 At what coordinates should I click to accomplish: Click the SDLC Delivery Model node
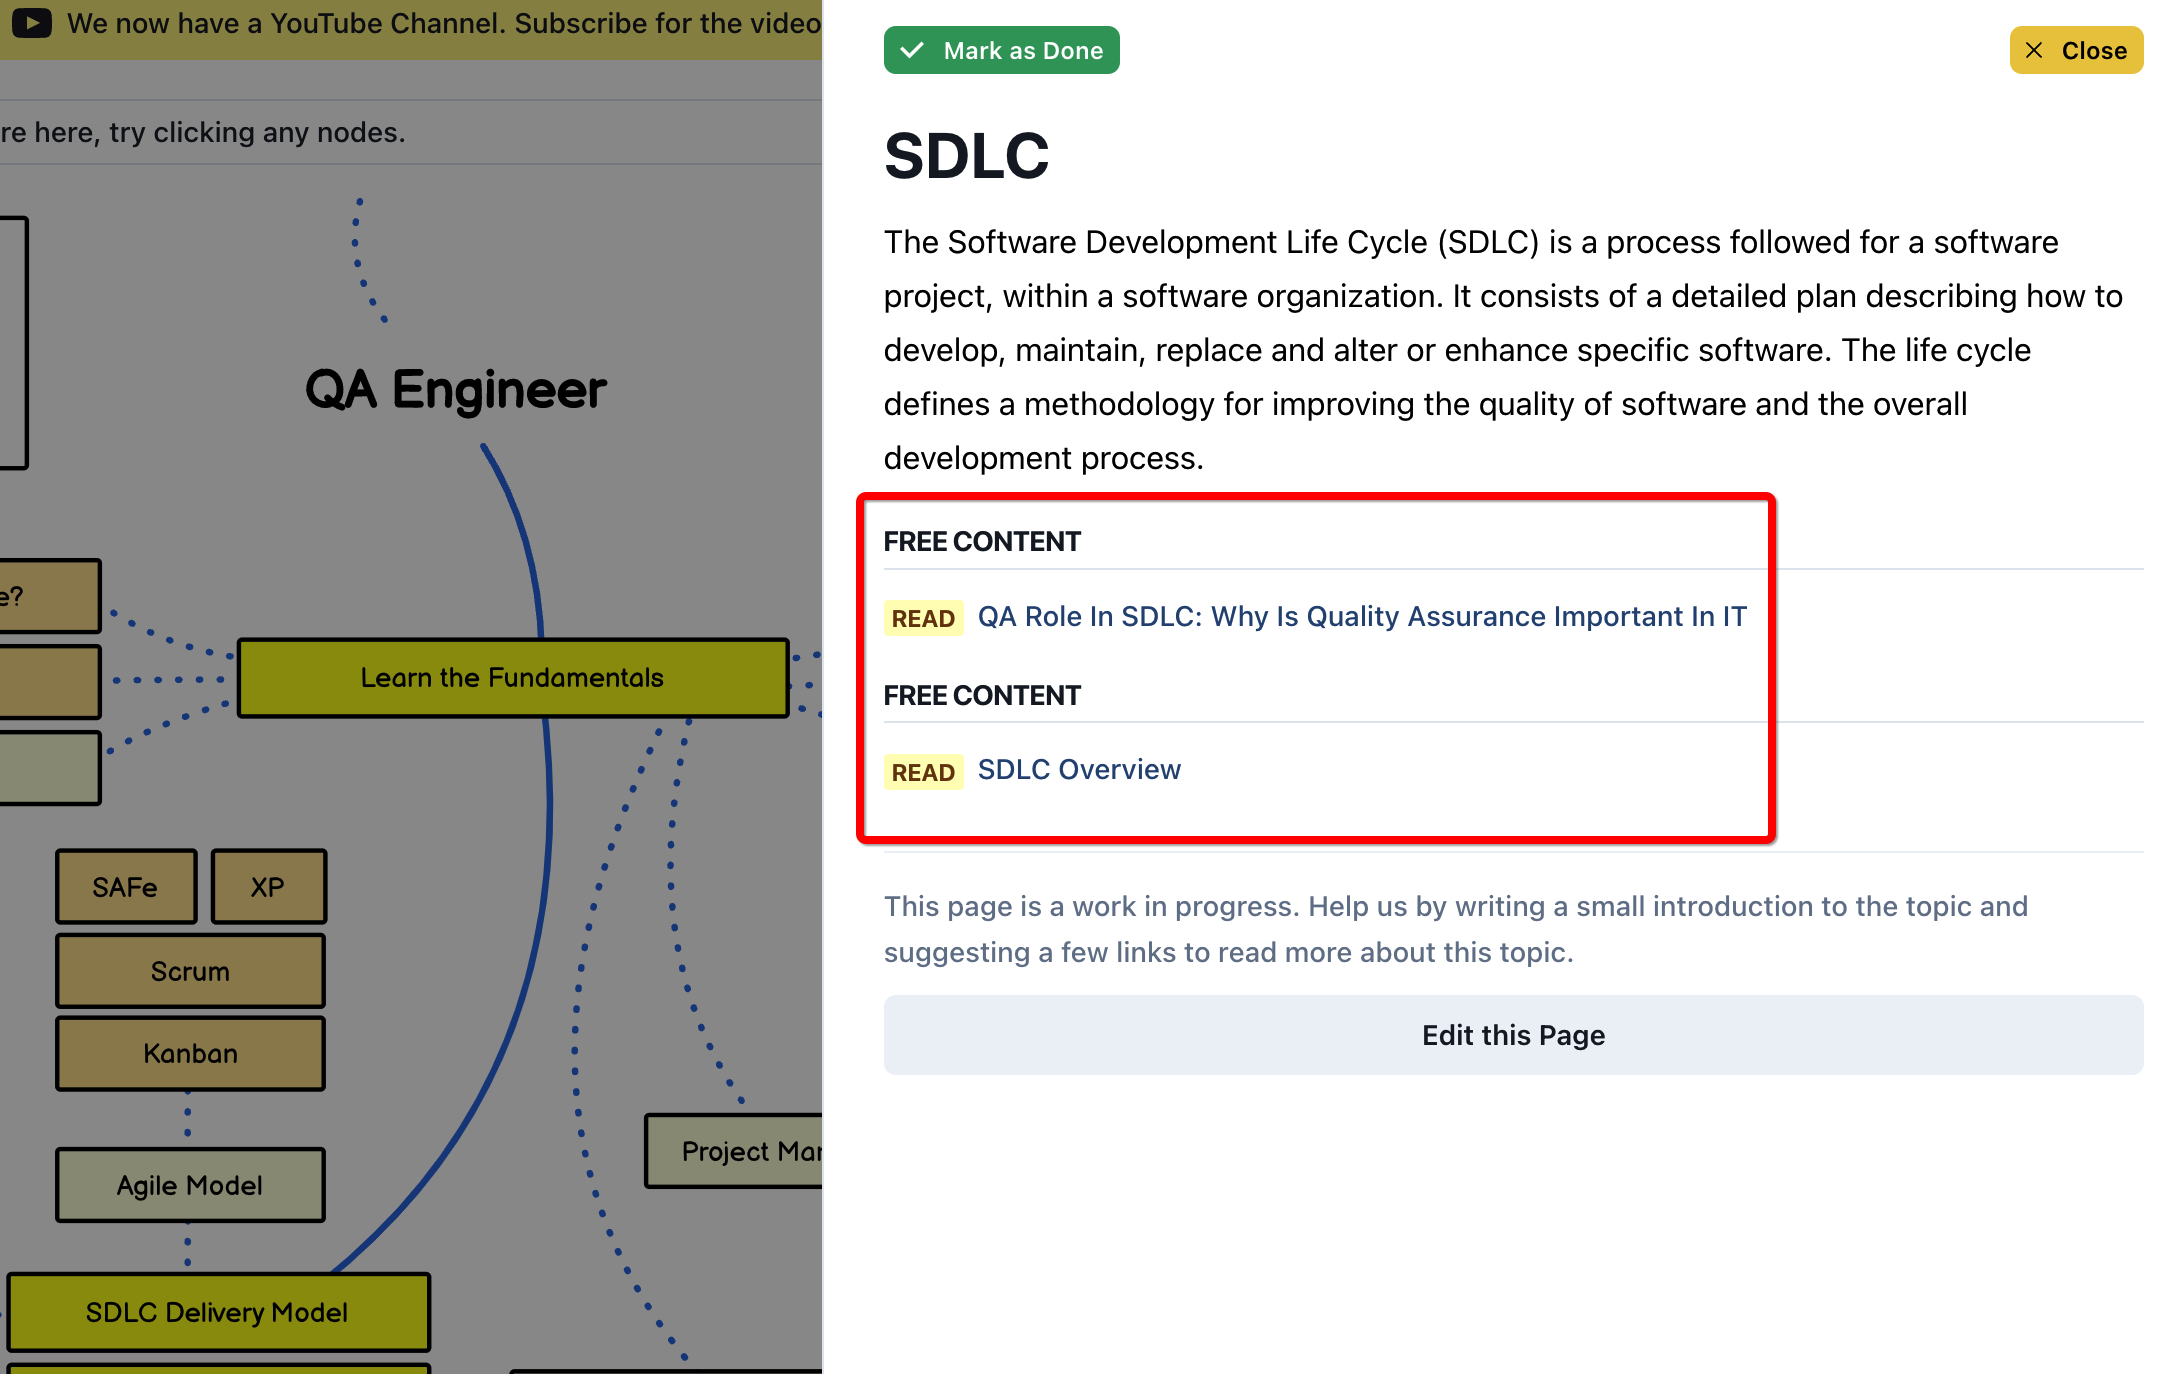point(217,1312)
